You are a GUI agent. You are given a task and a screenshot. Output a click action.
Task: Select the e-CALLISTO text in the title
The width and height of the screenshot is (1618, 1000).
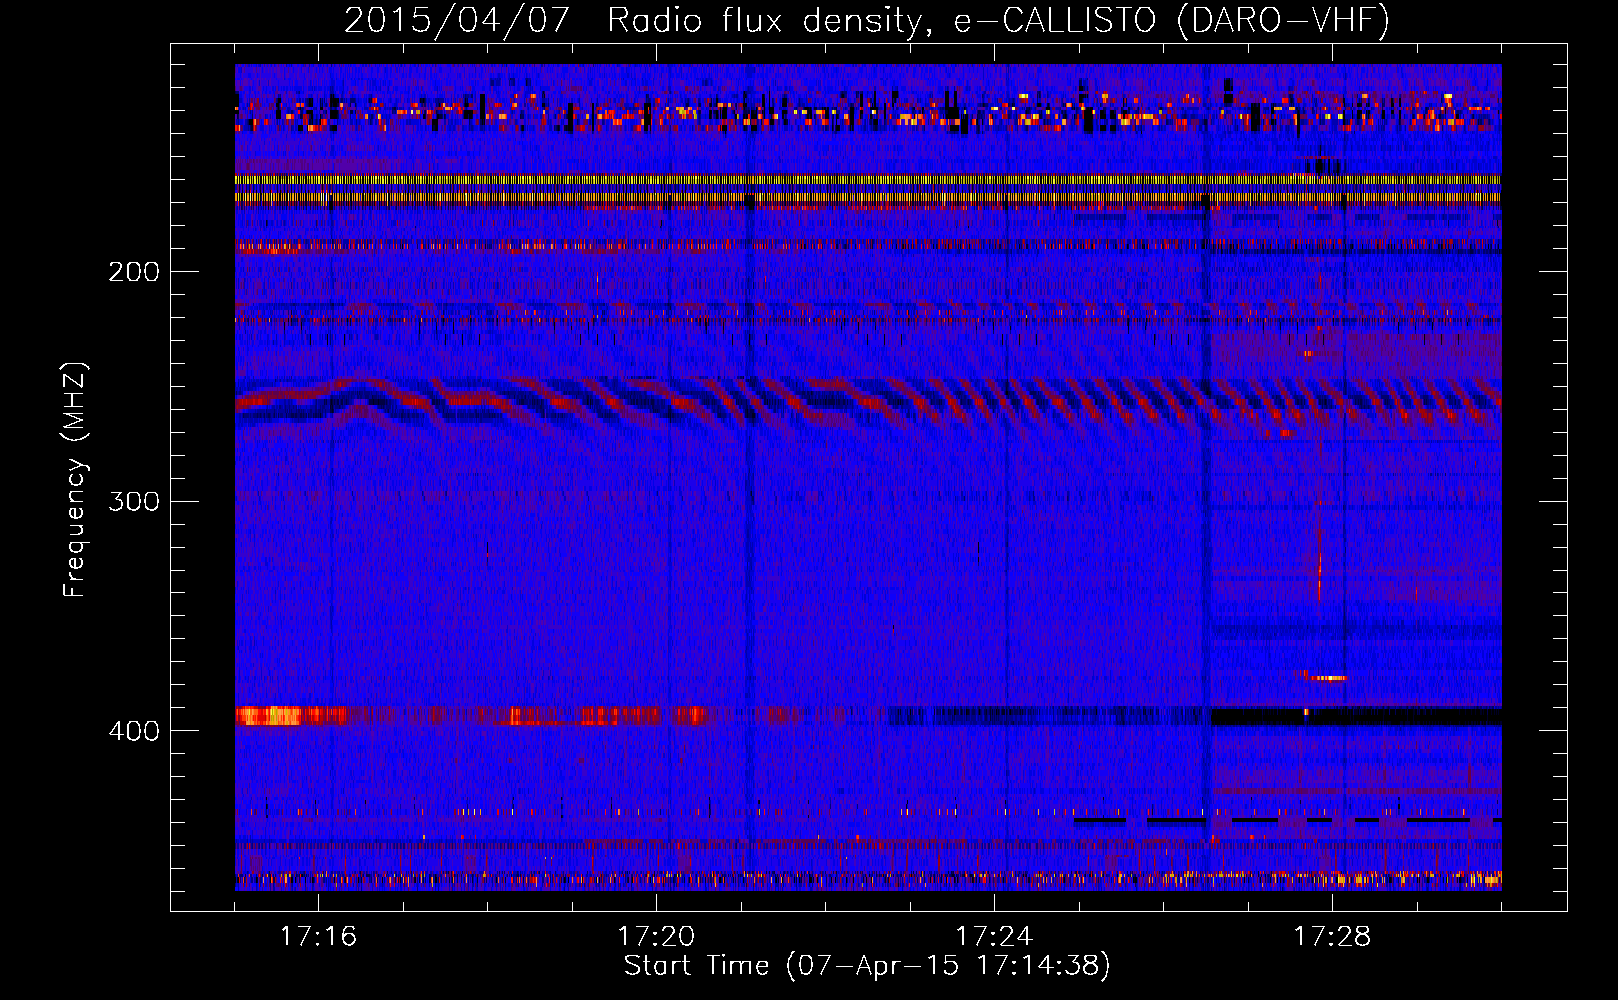click(x=1054, y=20)
